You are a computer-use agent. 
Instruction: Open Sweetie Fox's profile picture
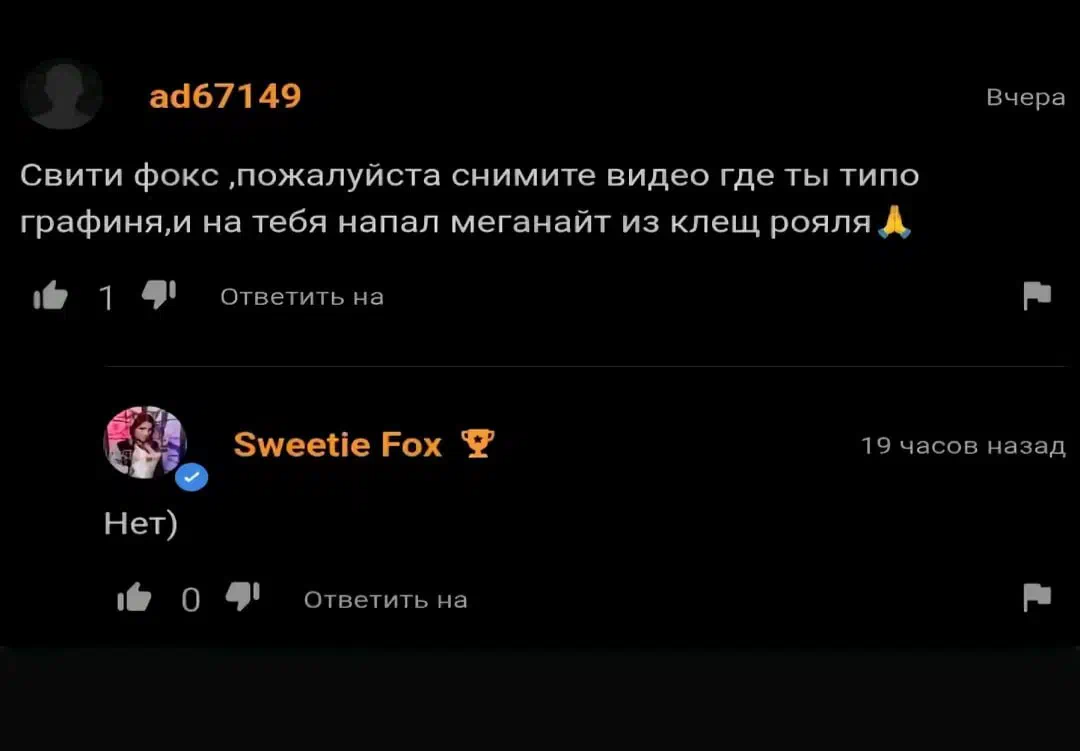[145, 442]
